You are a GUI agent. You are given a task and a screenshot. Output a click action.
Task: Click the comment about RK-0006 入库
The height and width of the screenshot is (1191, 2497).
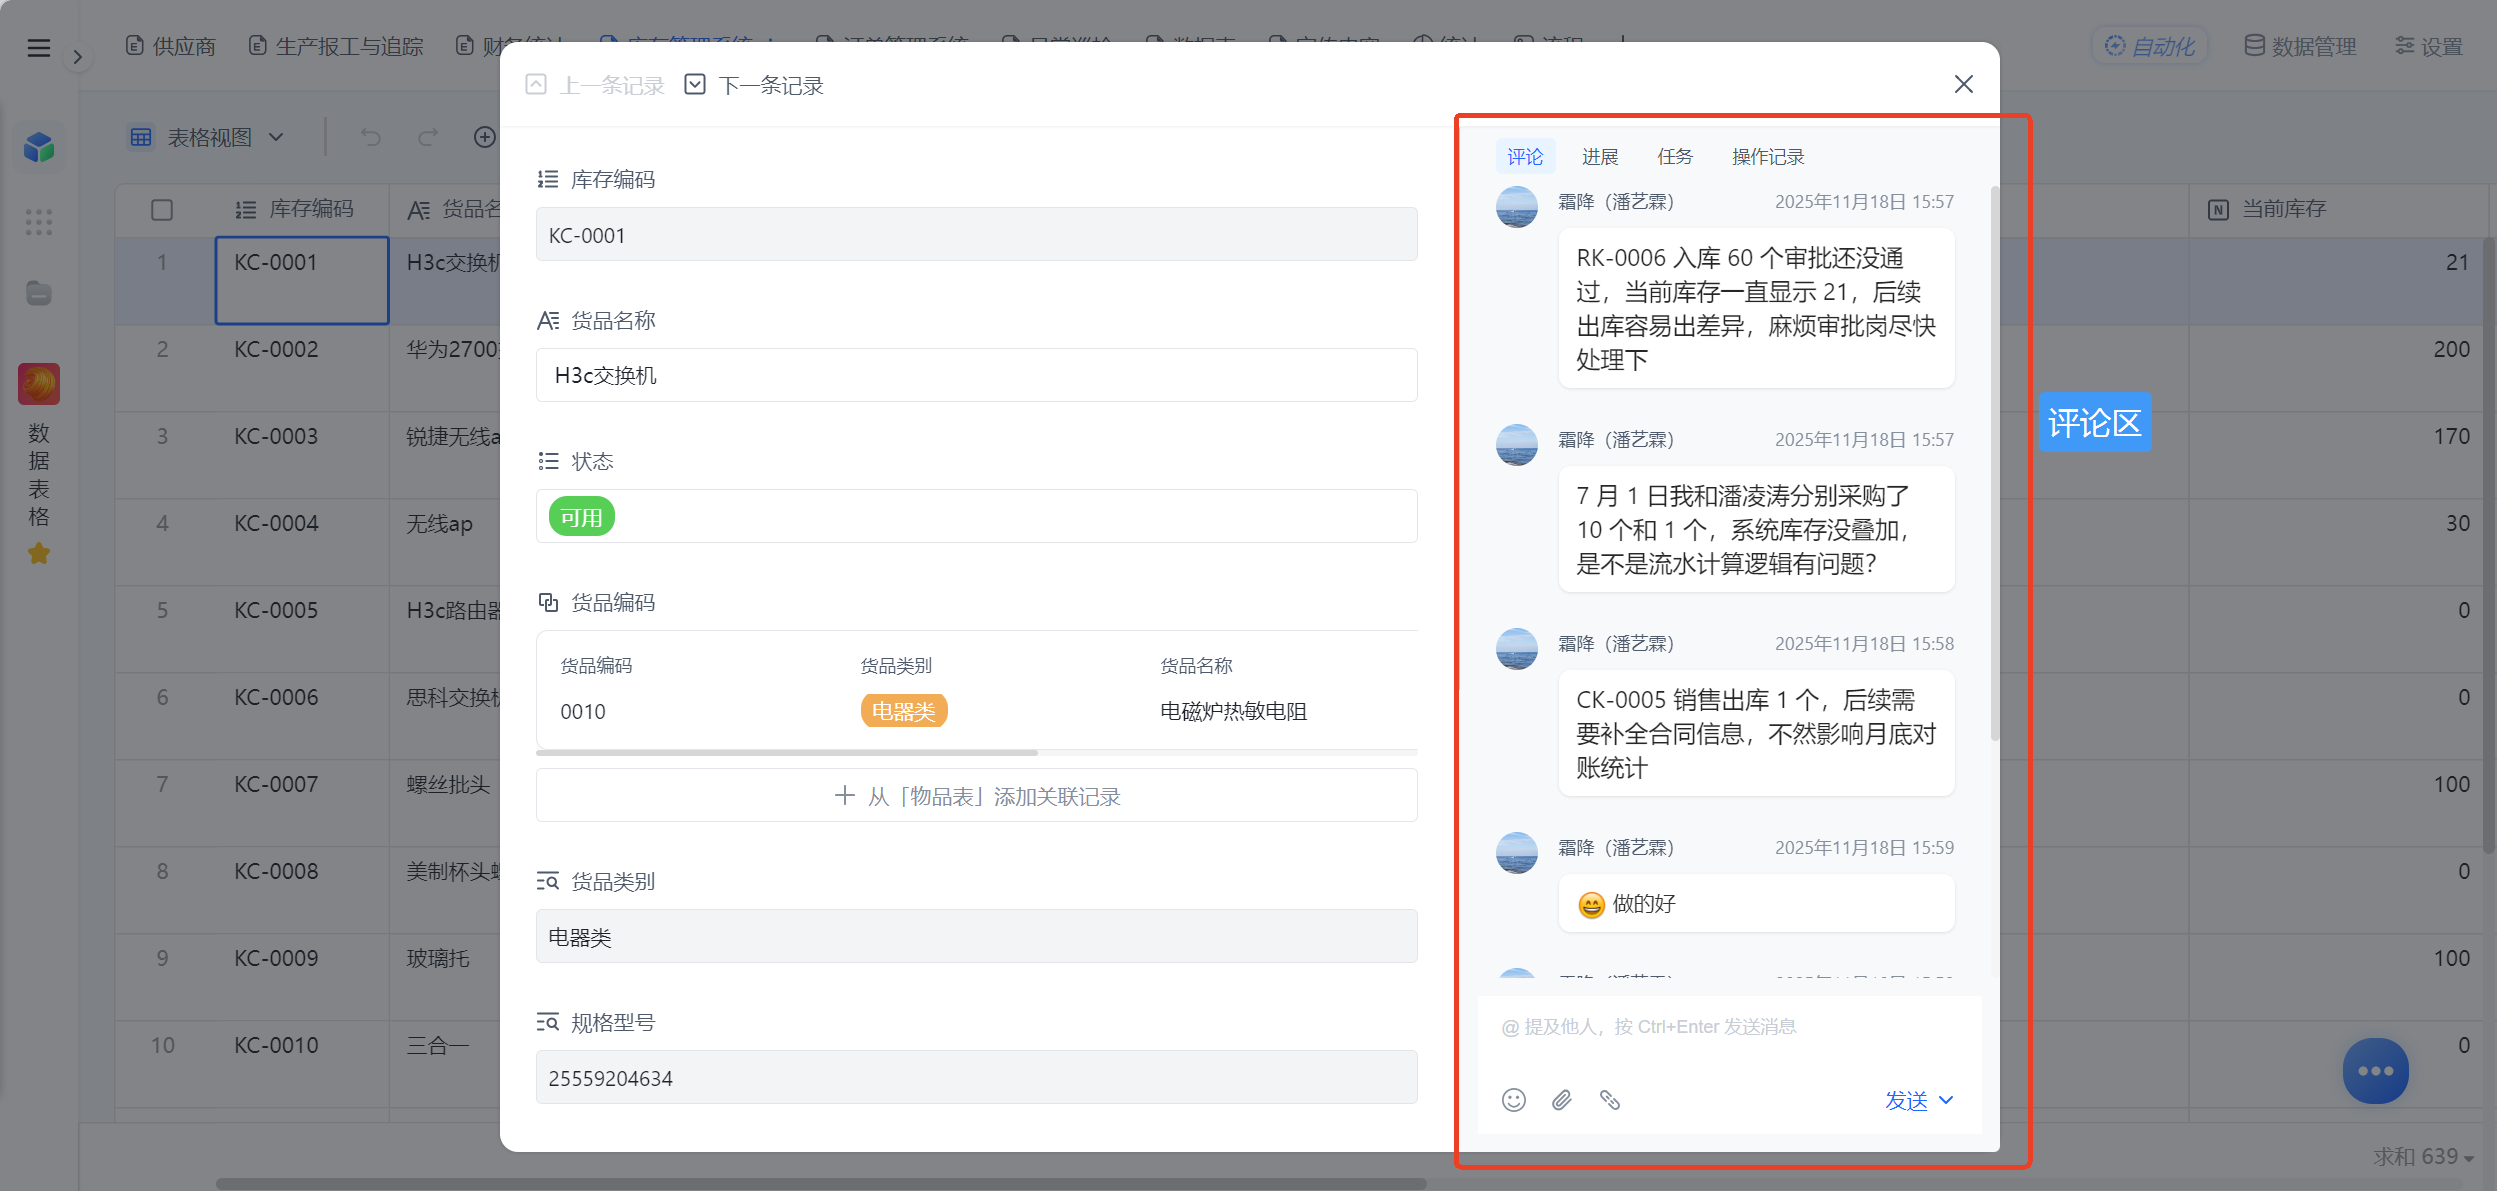click(1756, 308)
